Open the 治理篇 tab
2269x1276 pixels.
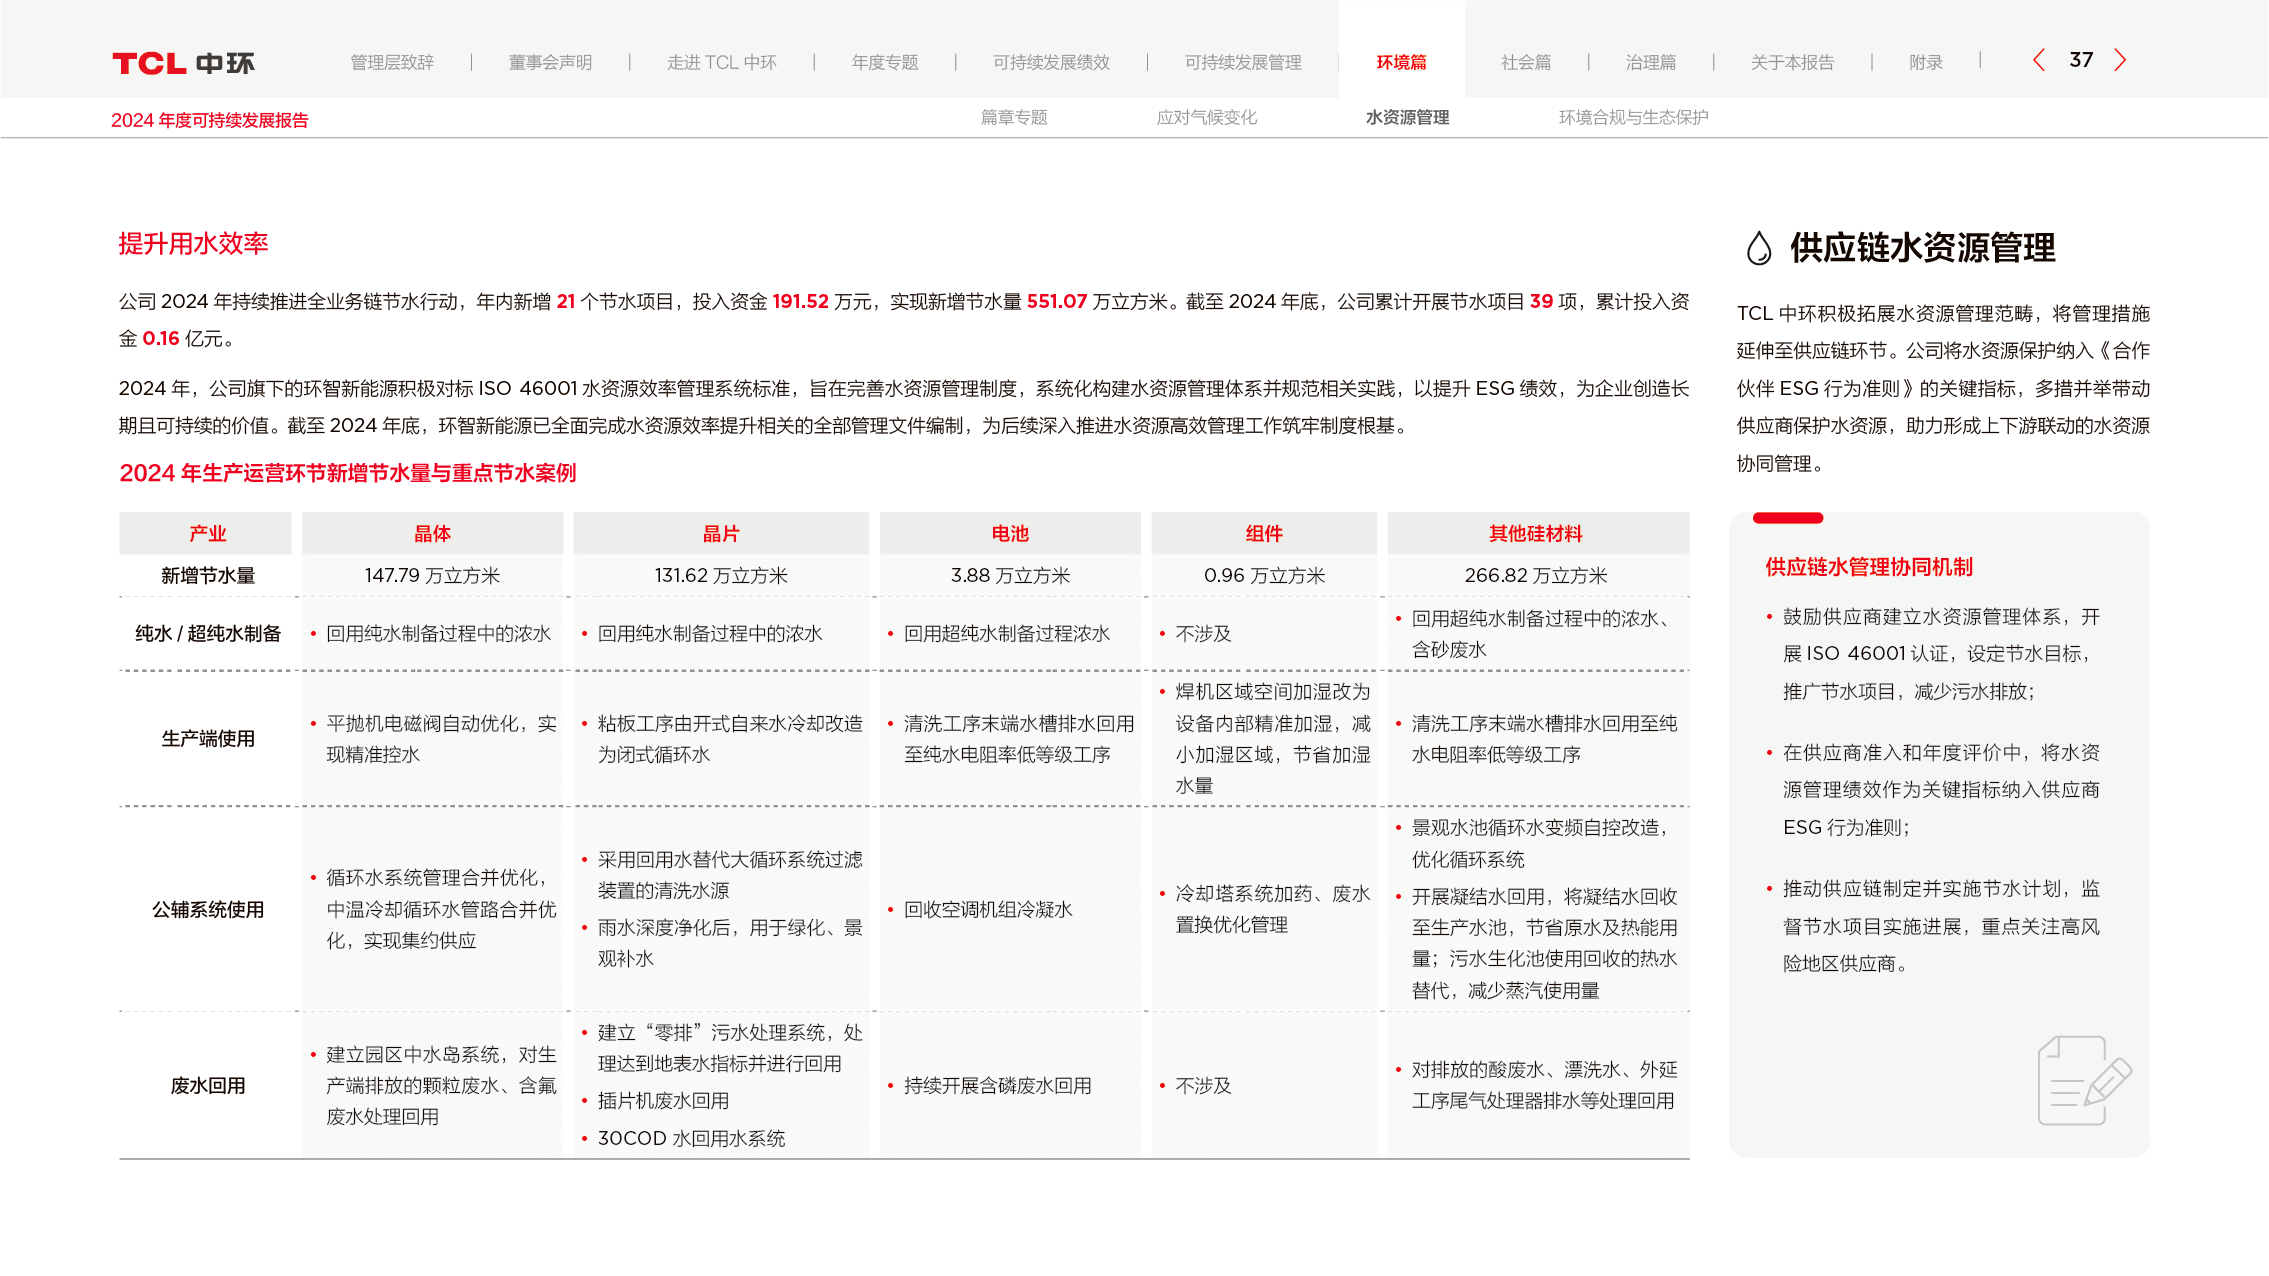[1651, 62]
